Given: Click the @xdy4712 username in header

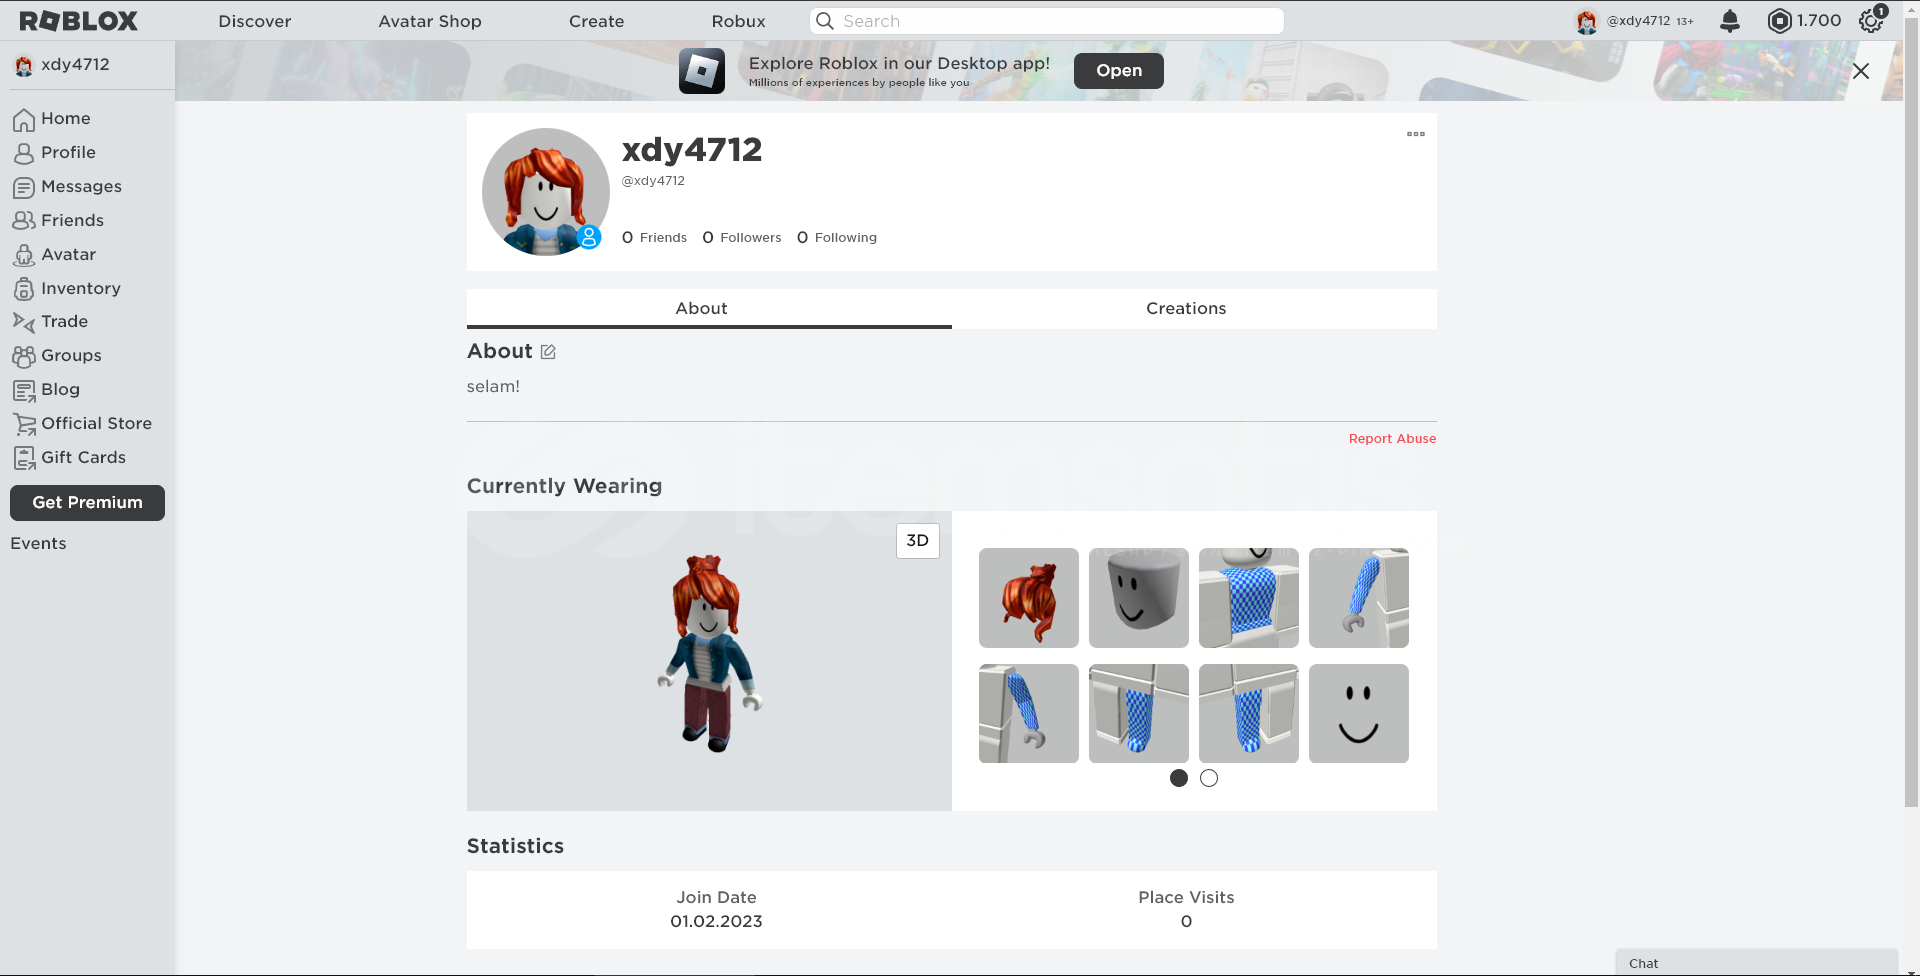Looking at the screenshot, I should click(1638, 21).
